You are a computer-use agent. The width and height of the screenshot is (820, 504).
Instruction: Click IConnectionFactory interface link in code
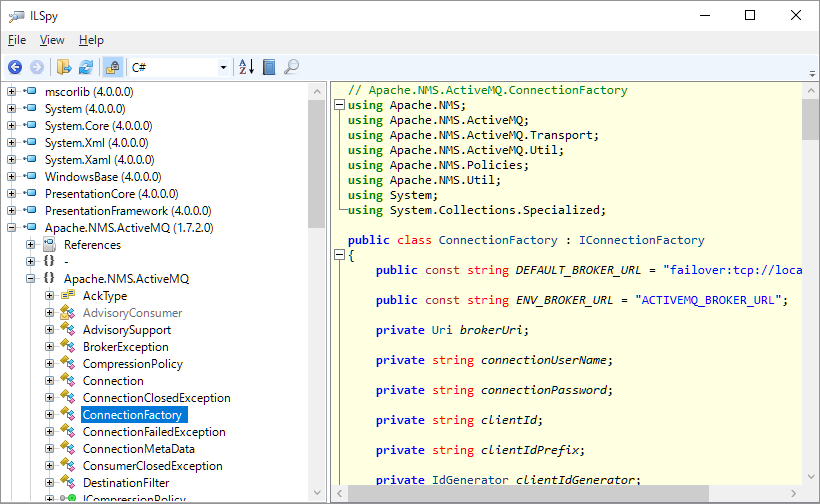(642, 240)
